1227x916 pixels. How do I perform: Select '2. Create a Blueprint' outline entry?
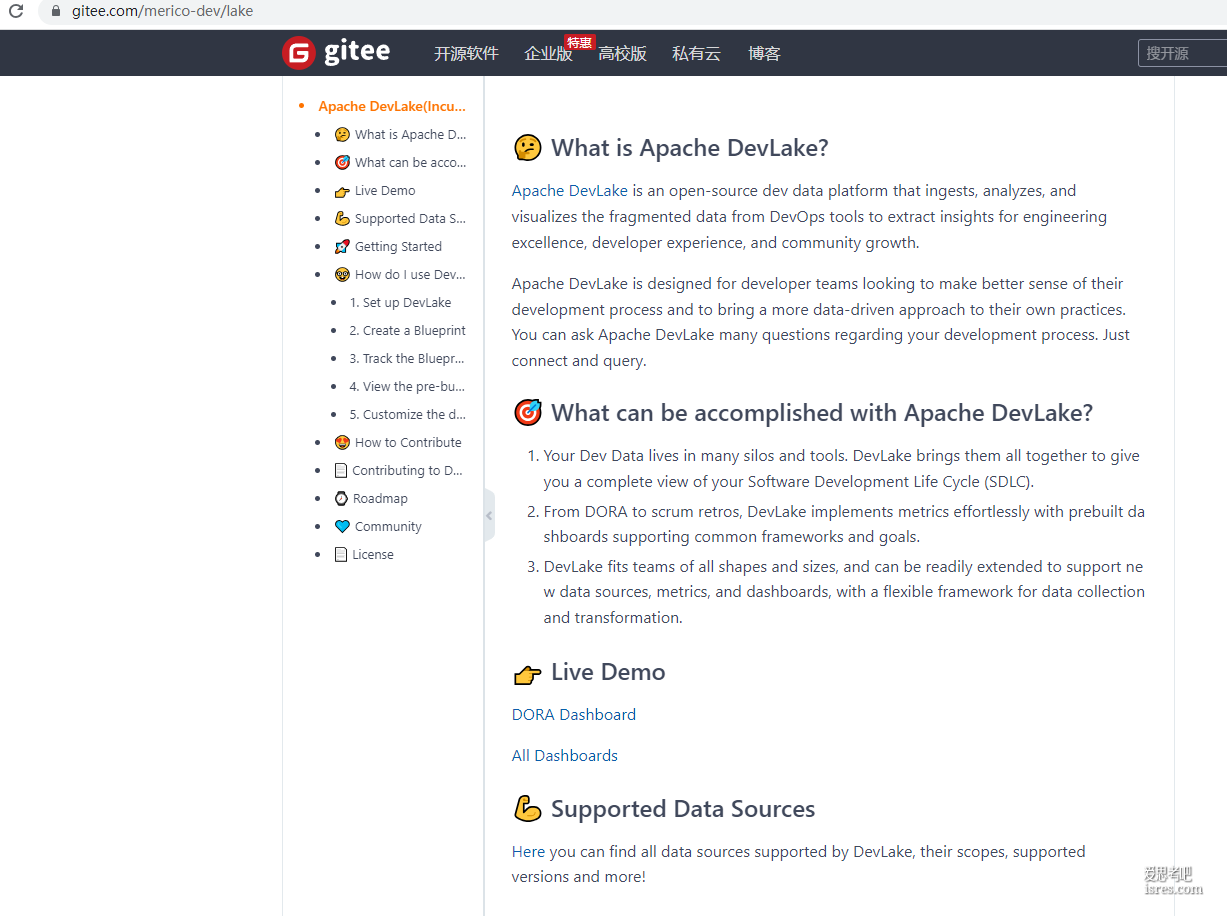tap(407, 331)
